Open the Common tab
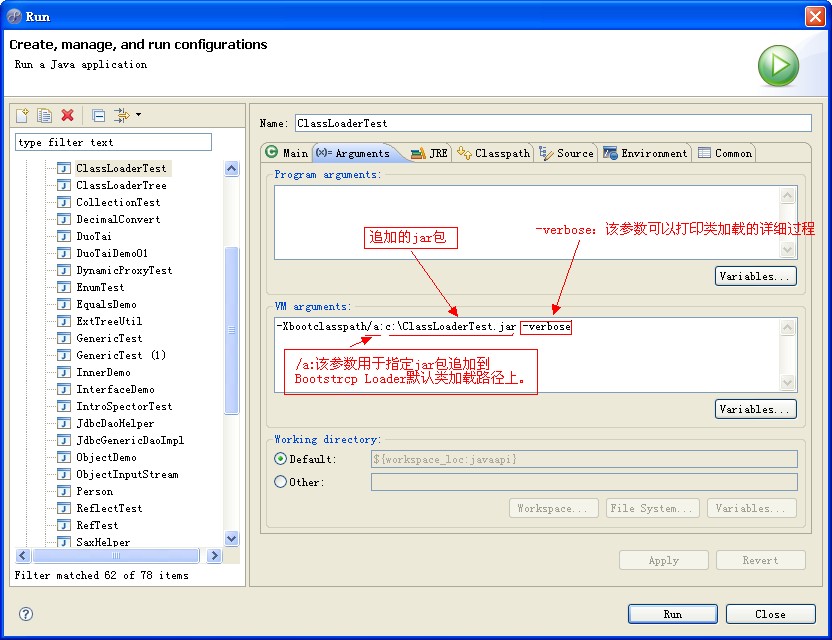Image resolution: width=832 pixels, height=640 pixels. (724, 153)
